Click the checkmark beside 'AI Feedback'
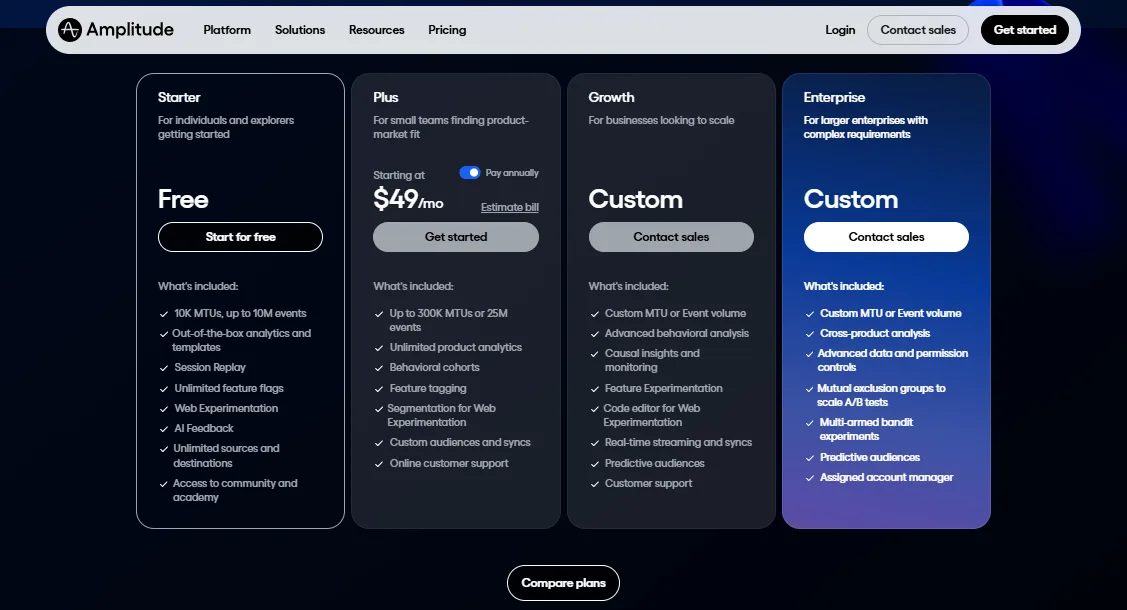The height and width of the screenshot is (610, 1127). click(x=164, y=429)
